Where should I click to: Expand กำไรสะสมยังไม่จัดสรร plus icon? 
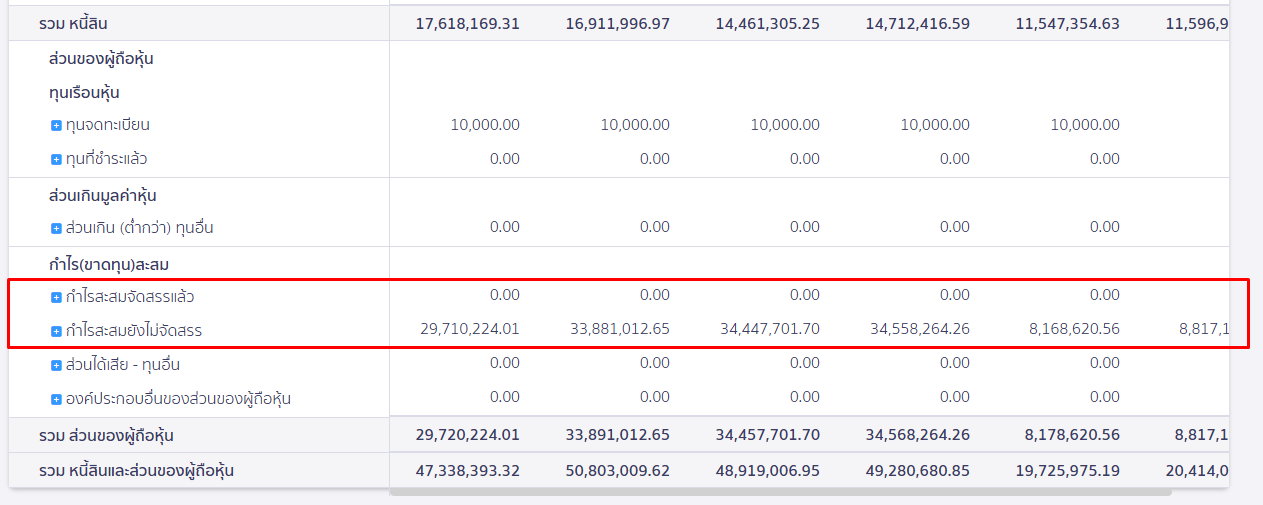pyautogui.click(x=57, y=331)
